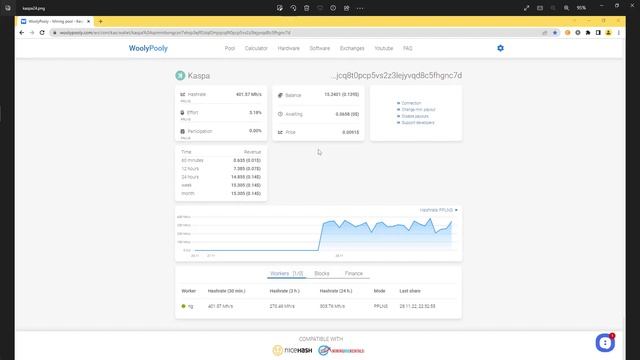The width and height of the screenshot is (640, 360).
Task: Open the blue settings gear in header
Action: point(500,48)
